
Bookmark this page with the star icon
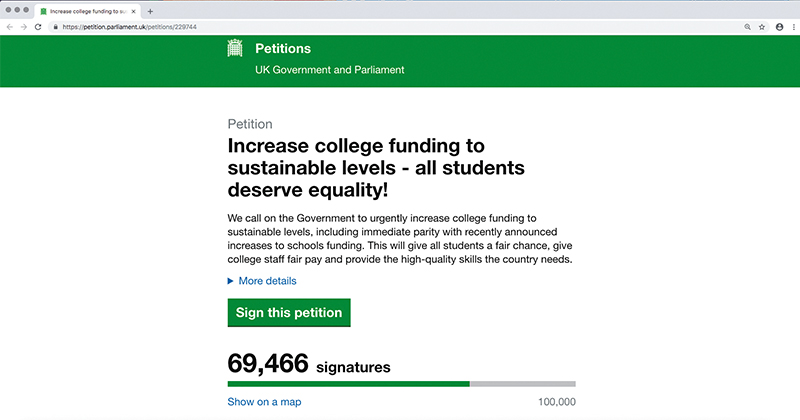point(762,27)
